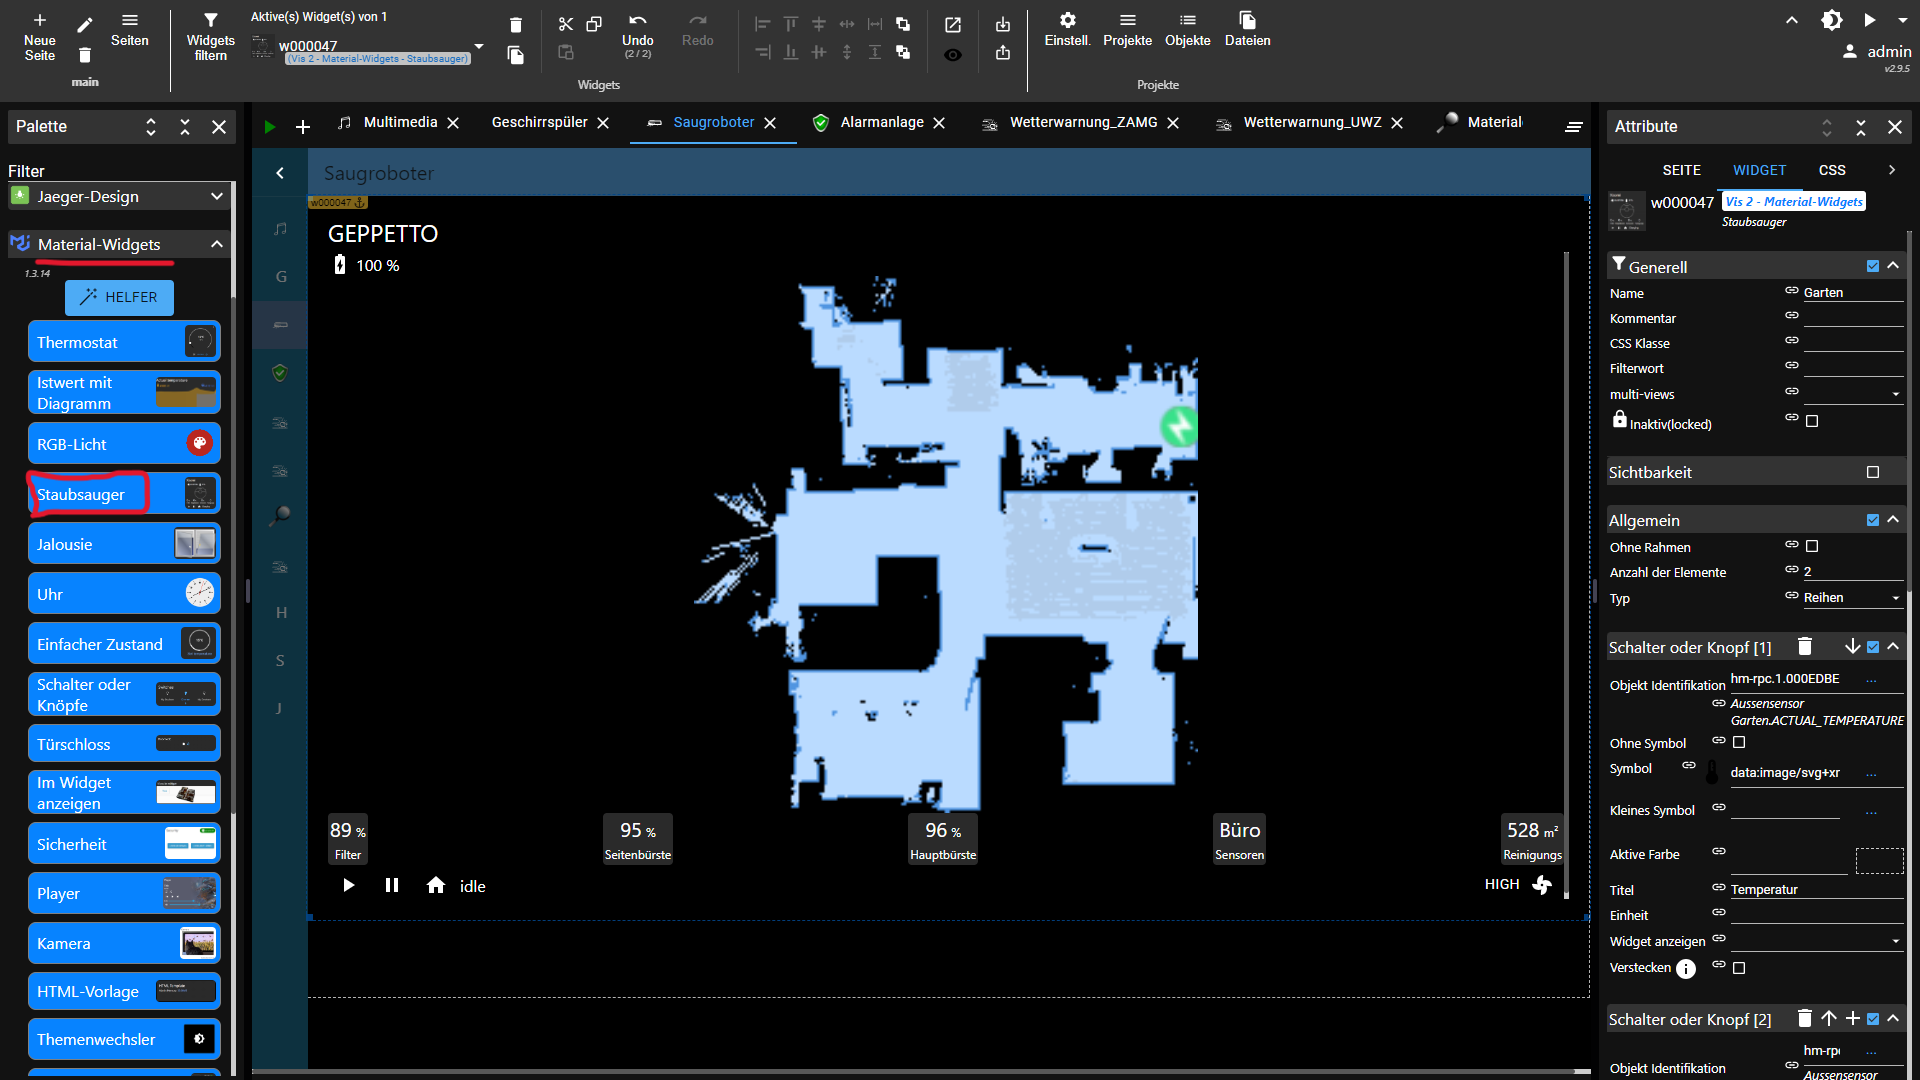Add a new view with plus icon
The width and height of the screenshot is (1920, 1080).
pos(303,127)
